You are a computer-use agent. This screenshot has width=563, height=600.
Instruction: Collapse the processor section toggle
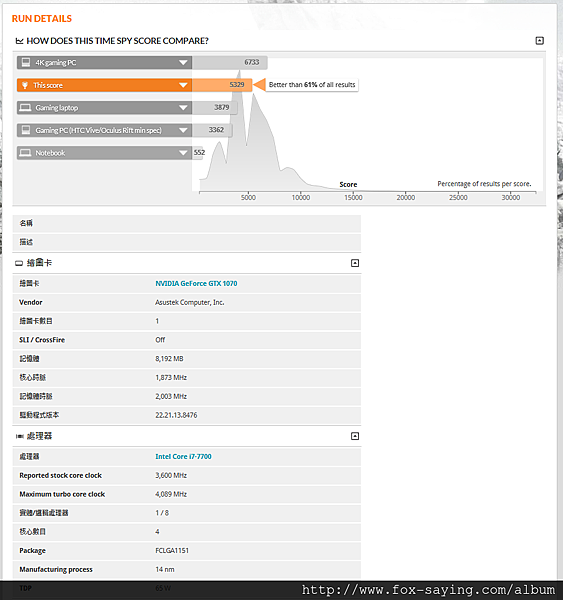pos(355,436)
